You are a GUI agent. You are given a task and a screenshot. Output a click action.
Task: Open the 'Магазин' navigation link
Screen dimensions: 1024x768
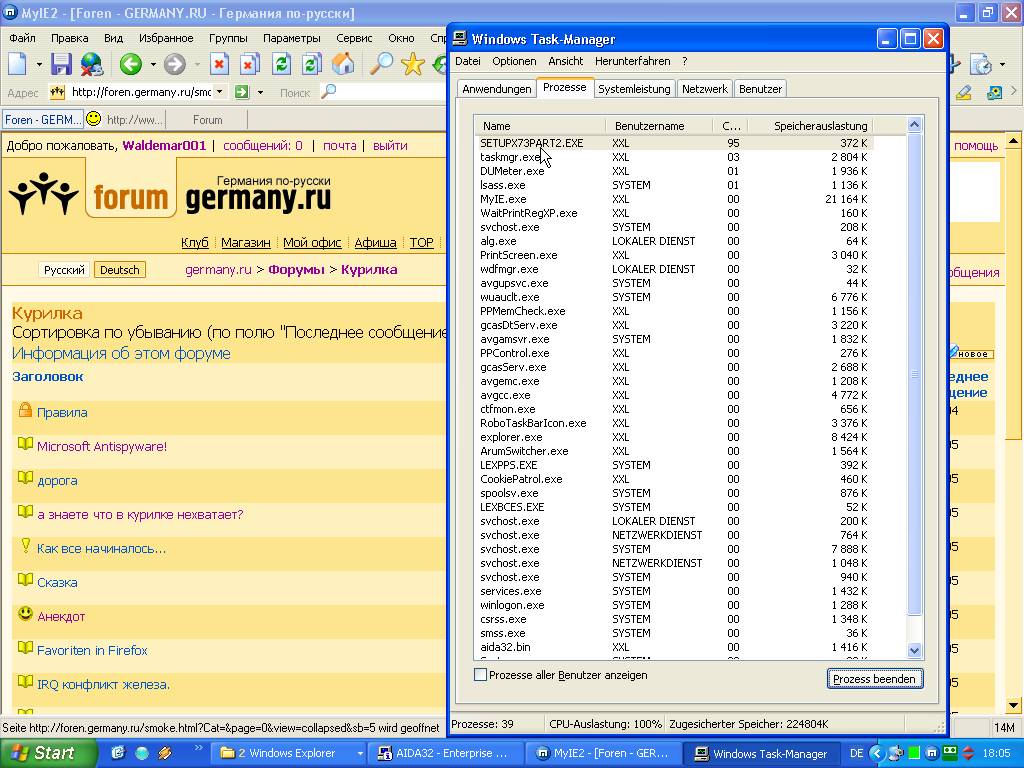(x=246, y=242)
